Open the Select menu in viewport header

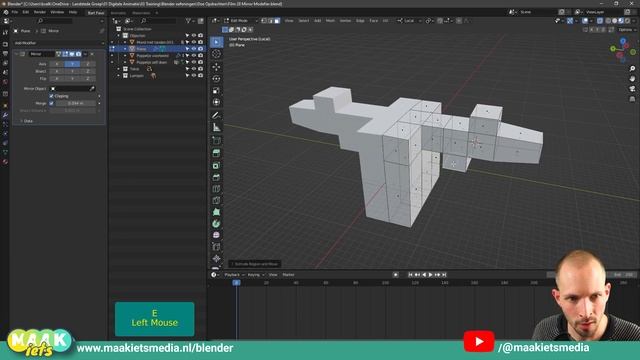coord(304,20)
